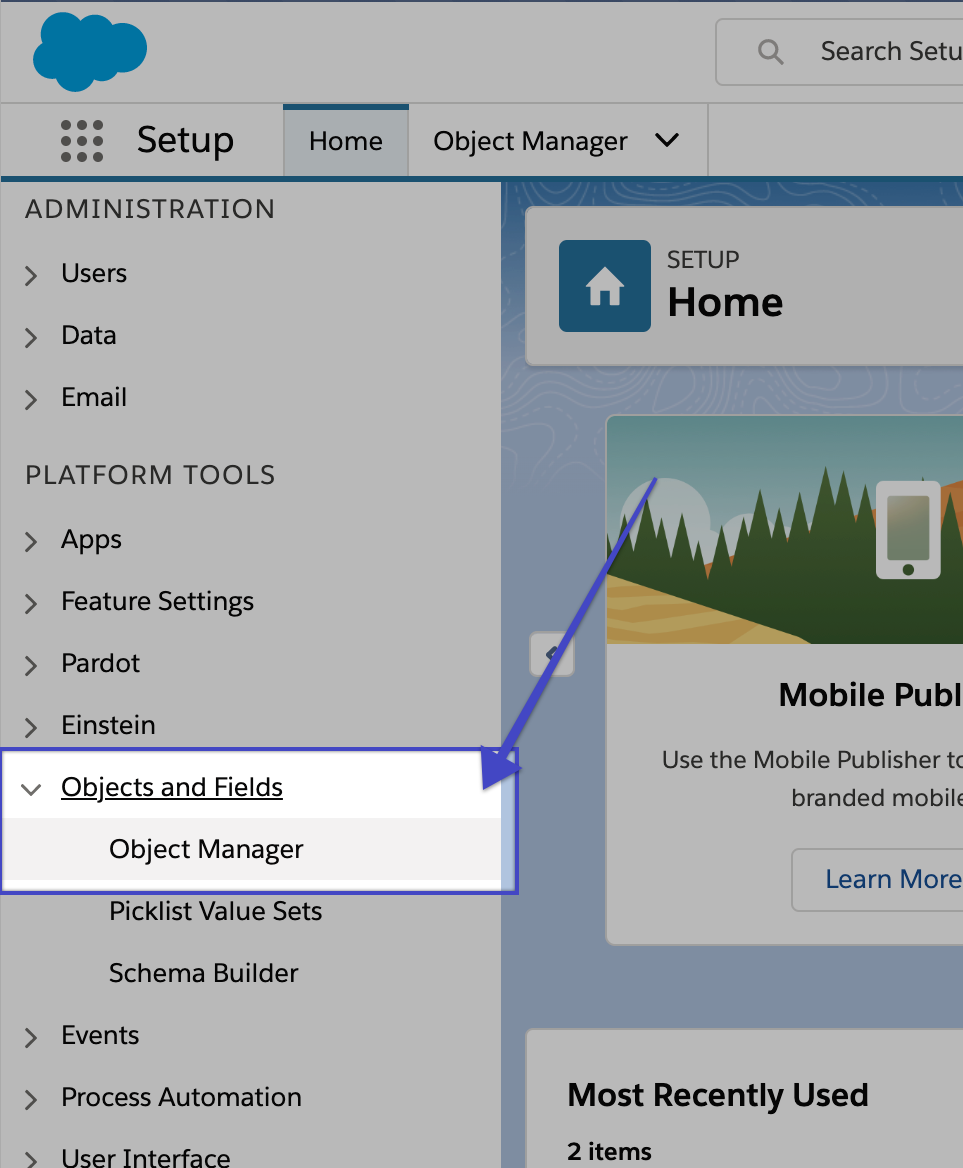
Task: Collapse the Objects and Fields chevron
Action: tap(31, 789)
